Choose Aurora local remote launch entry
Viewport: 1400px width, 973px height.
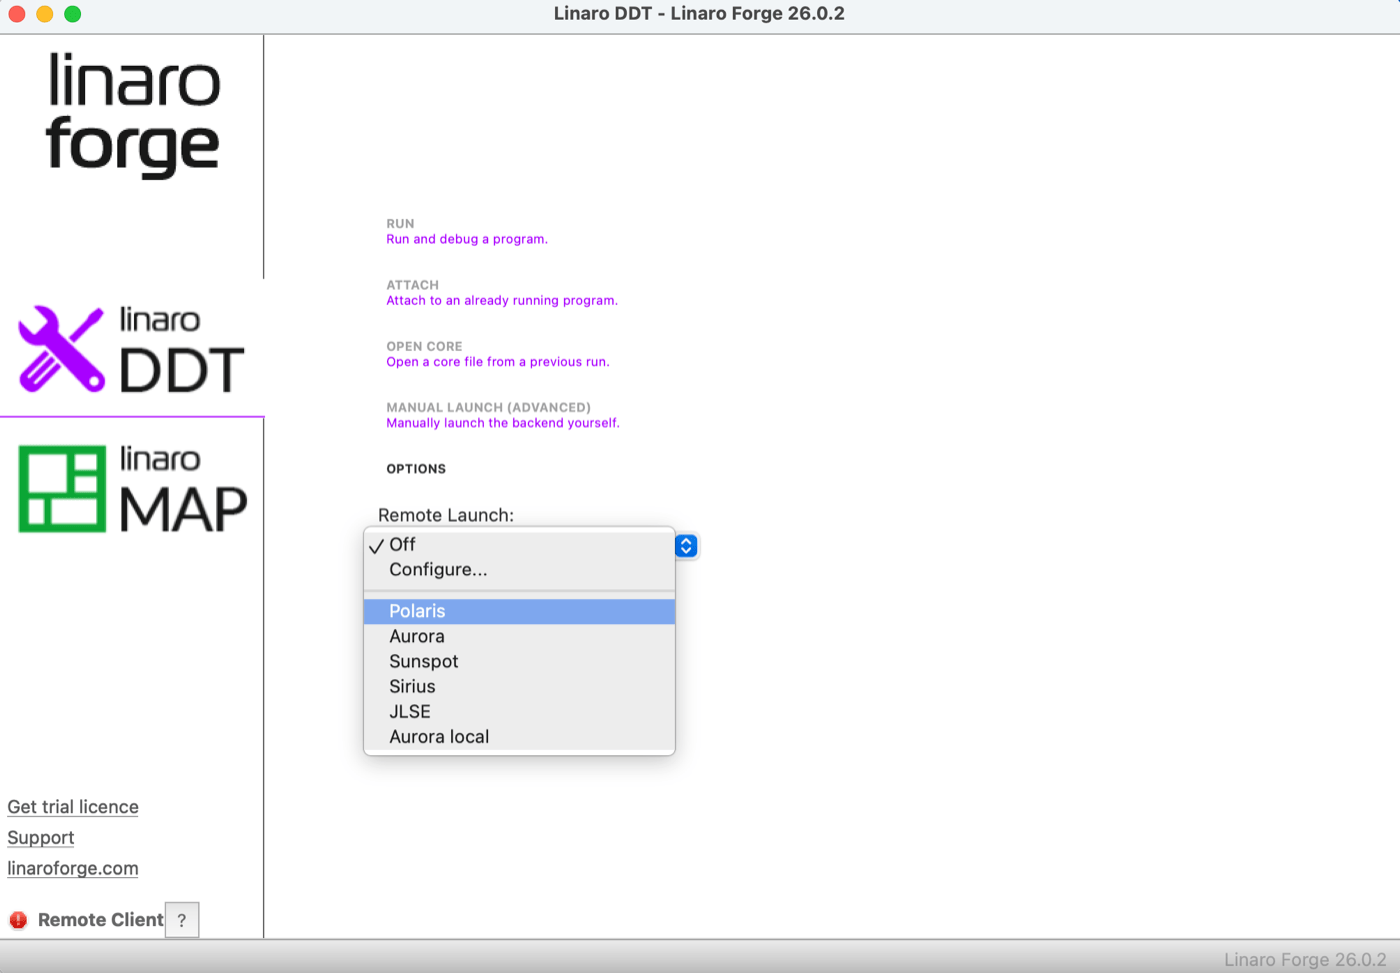(x=519, y=736)
